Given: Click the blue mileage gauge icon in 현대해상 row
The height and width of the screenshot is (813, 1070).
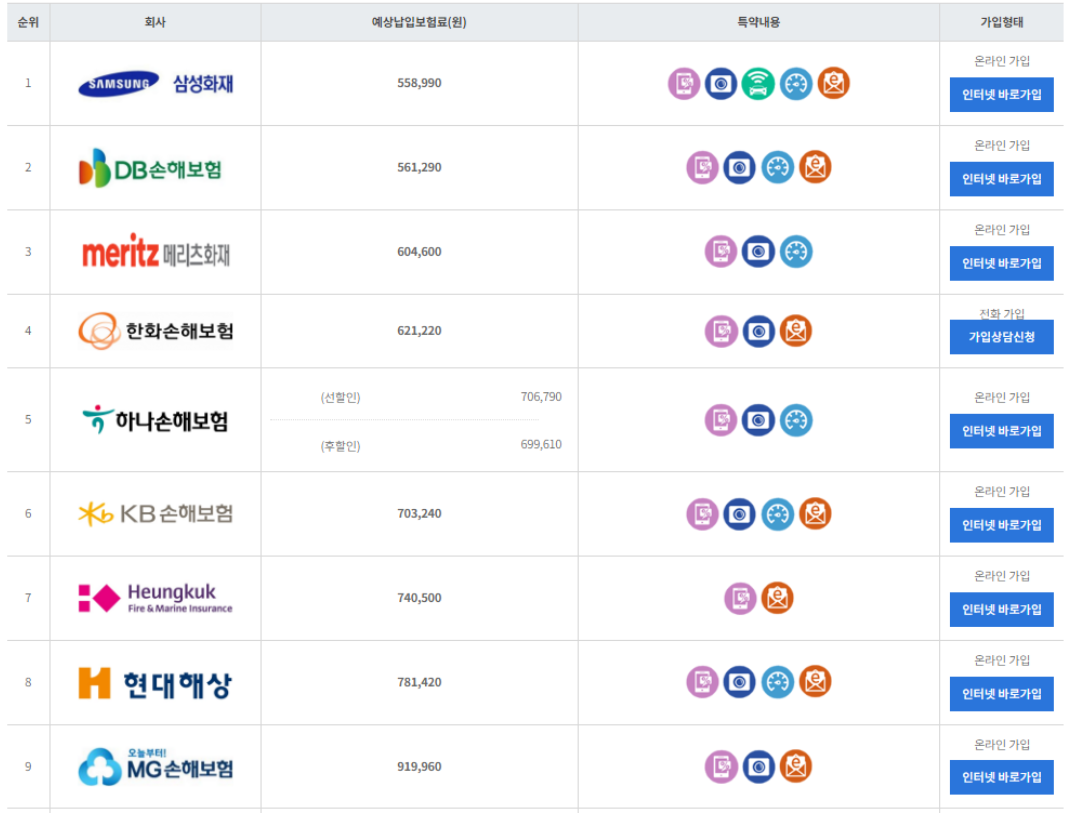Looking at the screenshot, I should pos(778,681).
